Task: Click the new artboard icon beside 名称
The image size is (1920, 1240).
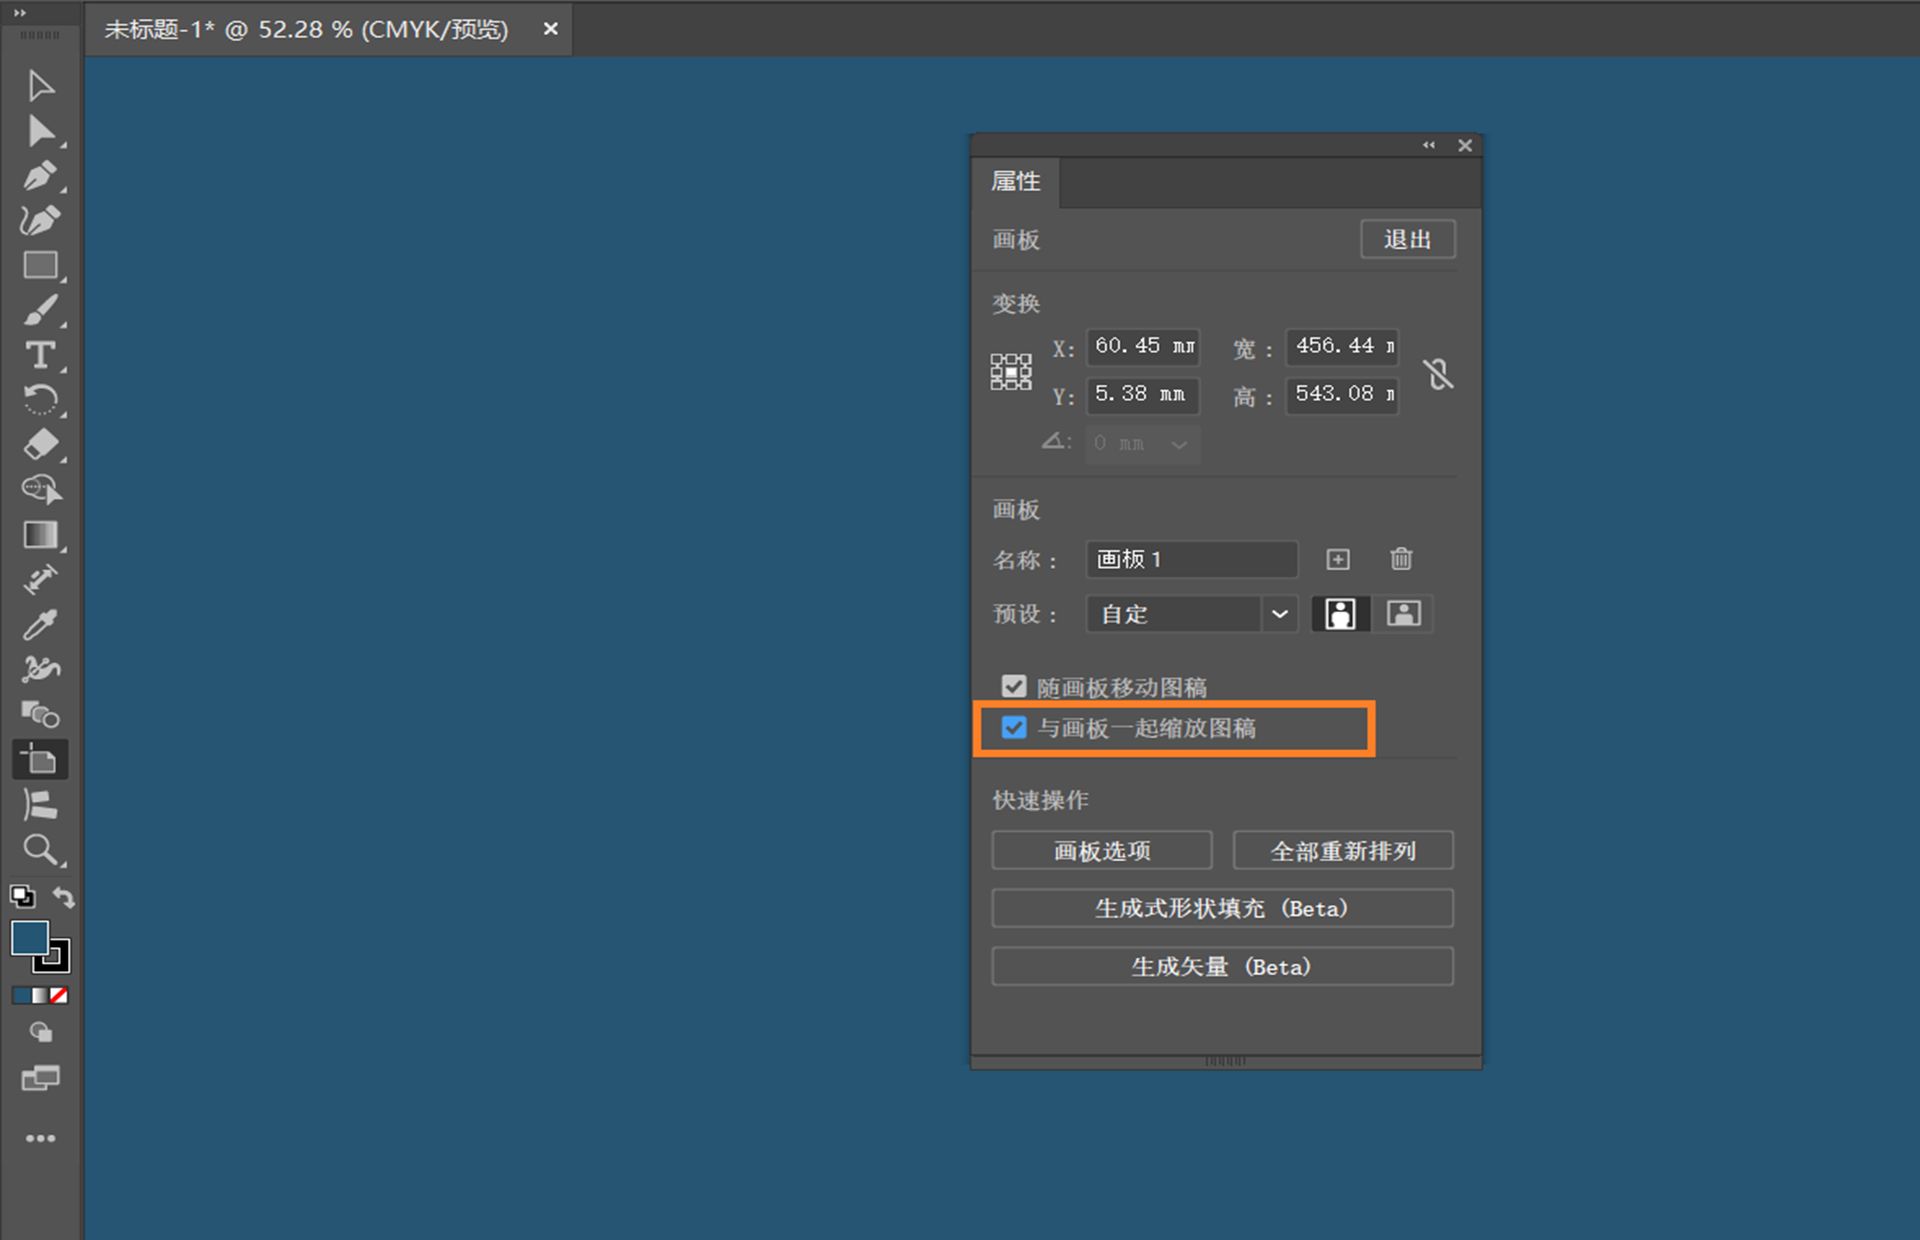Action: coord(1337,559)
